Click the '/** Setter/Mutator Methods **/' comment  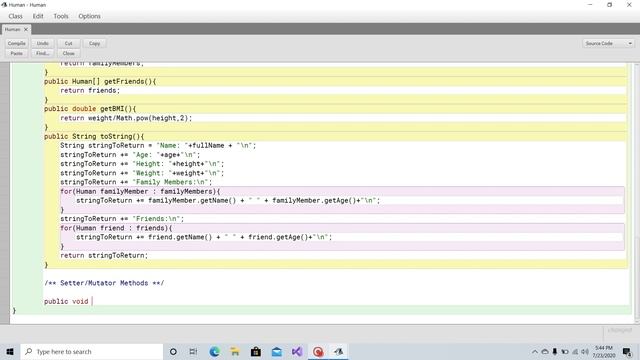[x=104, y=283]
